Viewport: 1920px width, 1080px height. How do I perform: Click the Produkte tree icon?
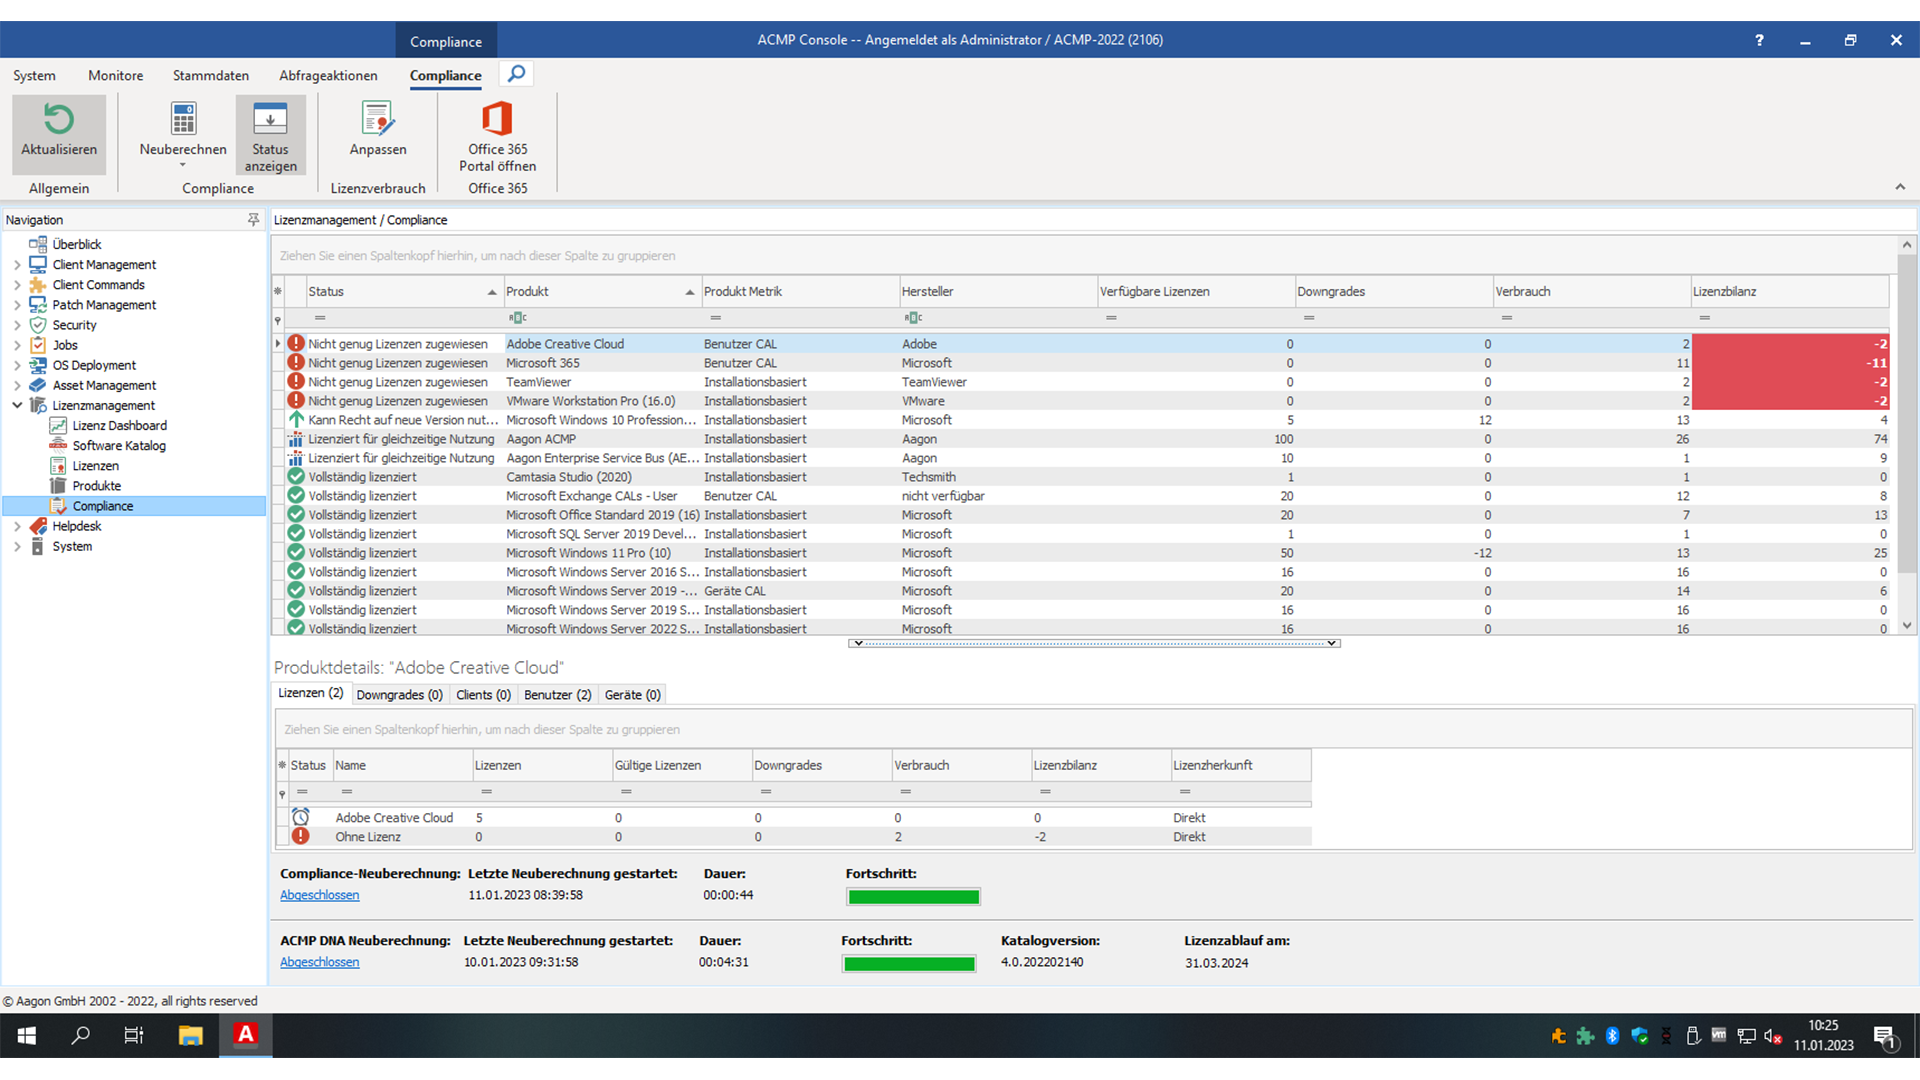click(58, 486)
